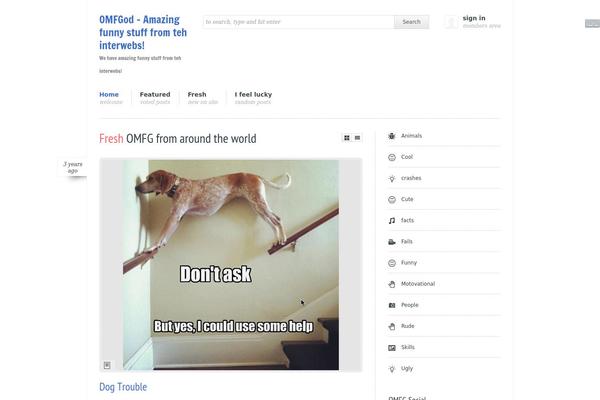600x400 pixels.
Task: Click the Ugly category lightbulb icon
Action: pyautogui.click(x=392, y=369)
